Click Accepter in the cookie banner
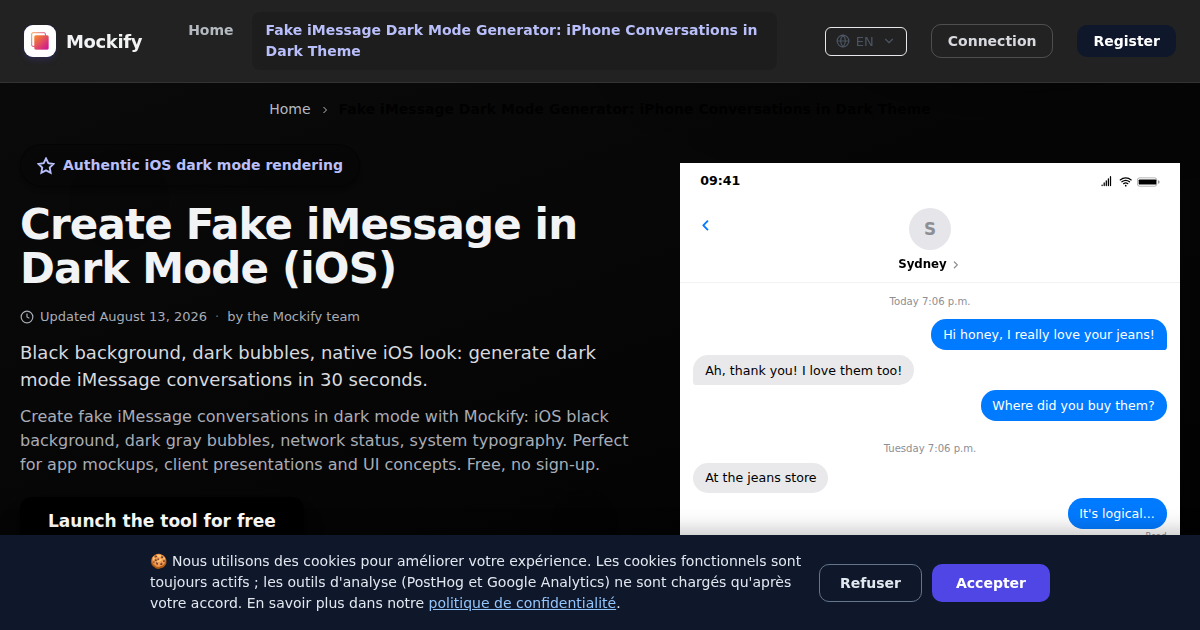This screenshot has height=630, width=1200. point(991,583)
